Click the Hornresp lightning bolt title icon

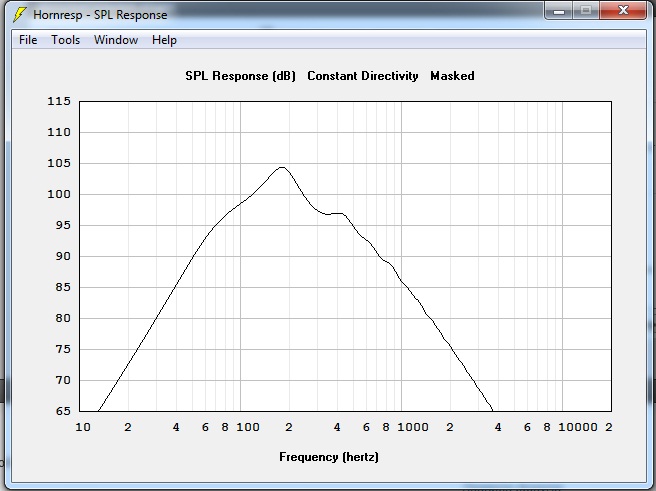[x=19, y=15]
